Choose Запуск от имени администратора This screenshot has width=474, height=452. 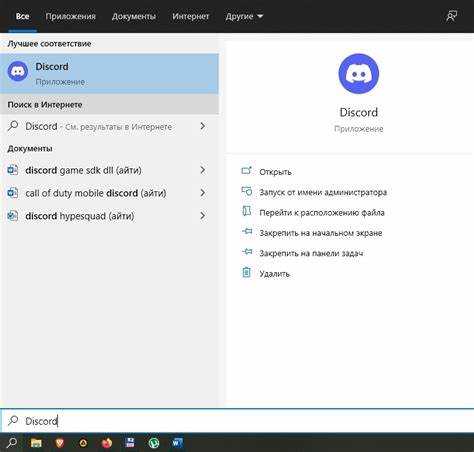323,192
